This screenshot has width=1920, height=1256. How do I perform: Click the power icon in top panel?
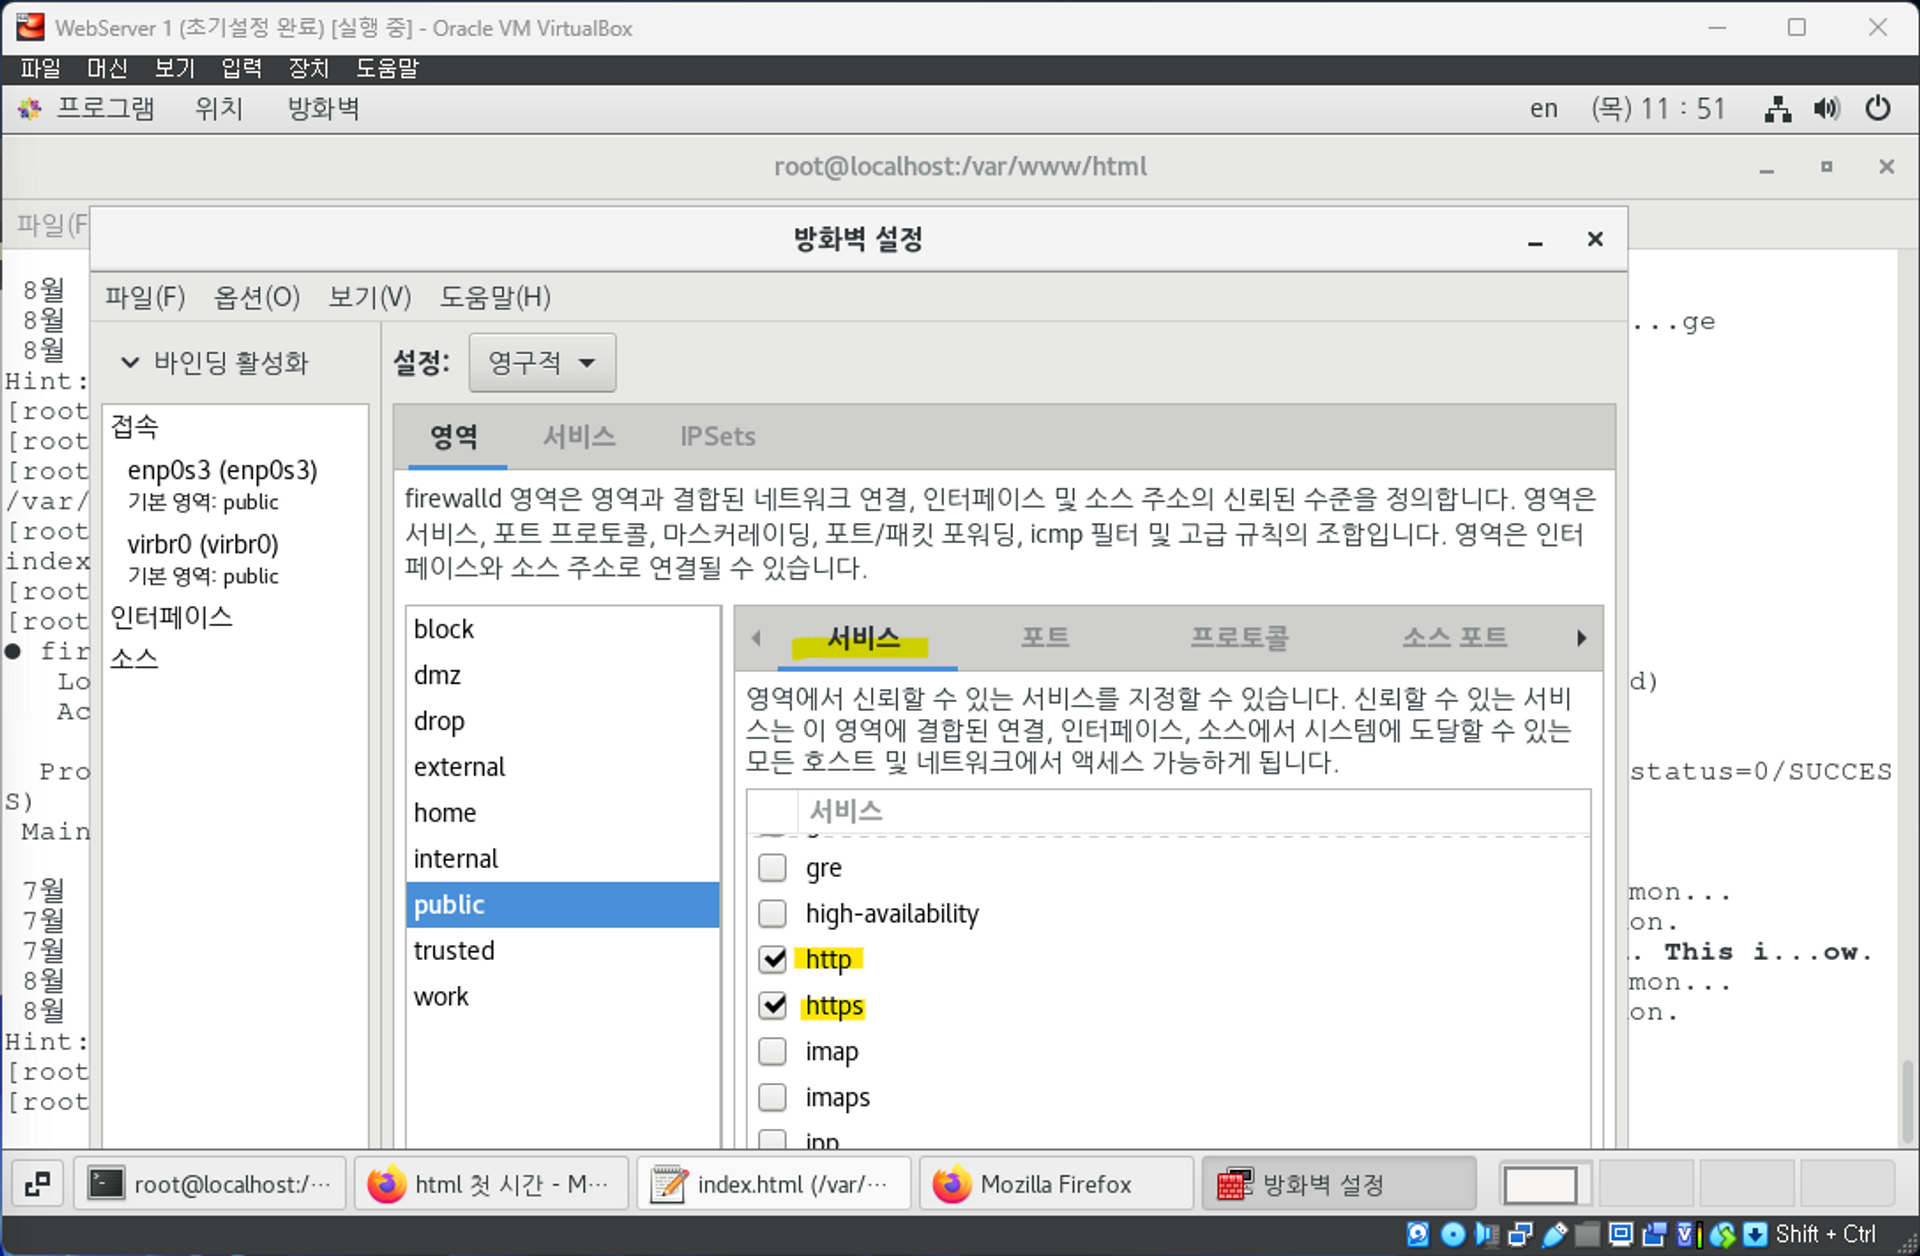1877,108
